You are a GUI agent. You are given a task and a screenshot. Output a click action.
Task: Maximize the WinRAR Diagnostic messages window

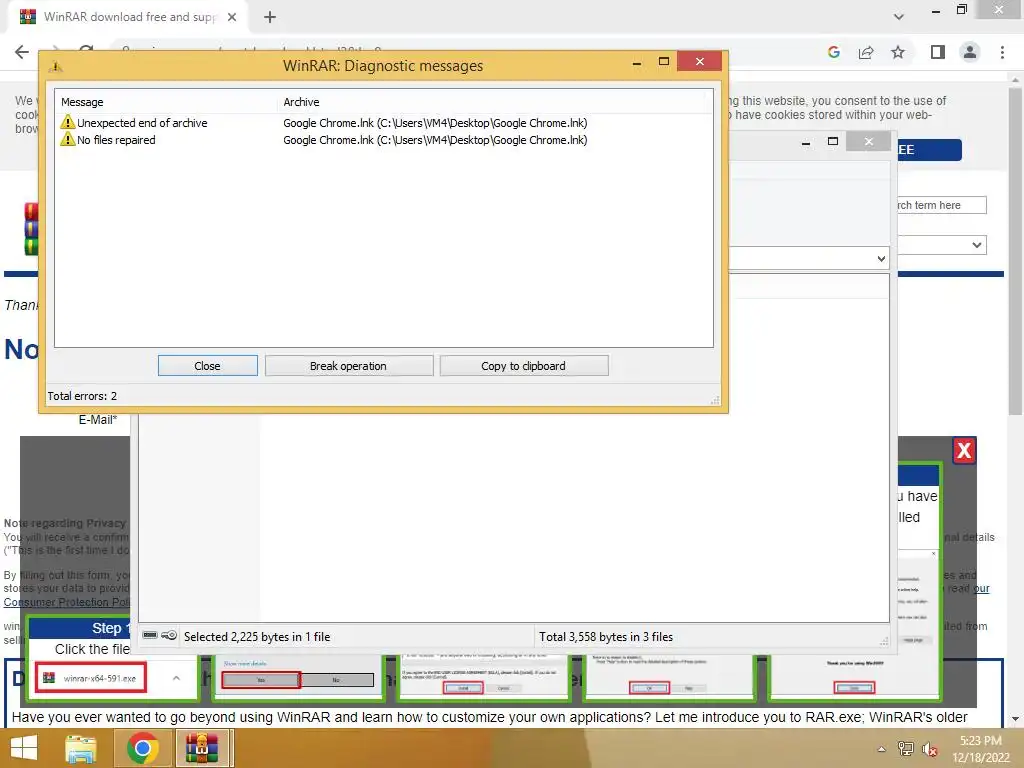(664, 61)
